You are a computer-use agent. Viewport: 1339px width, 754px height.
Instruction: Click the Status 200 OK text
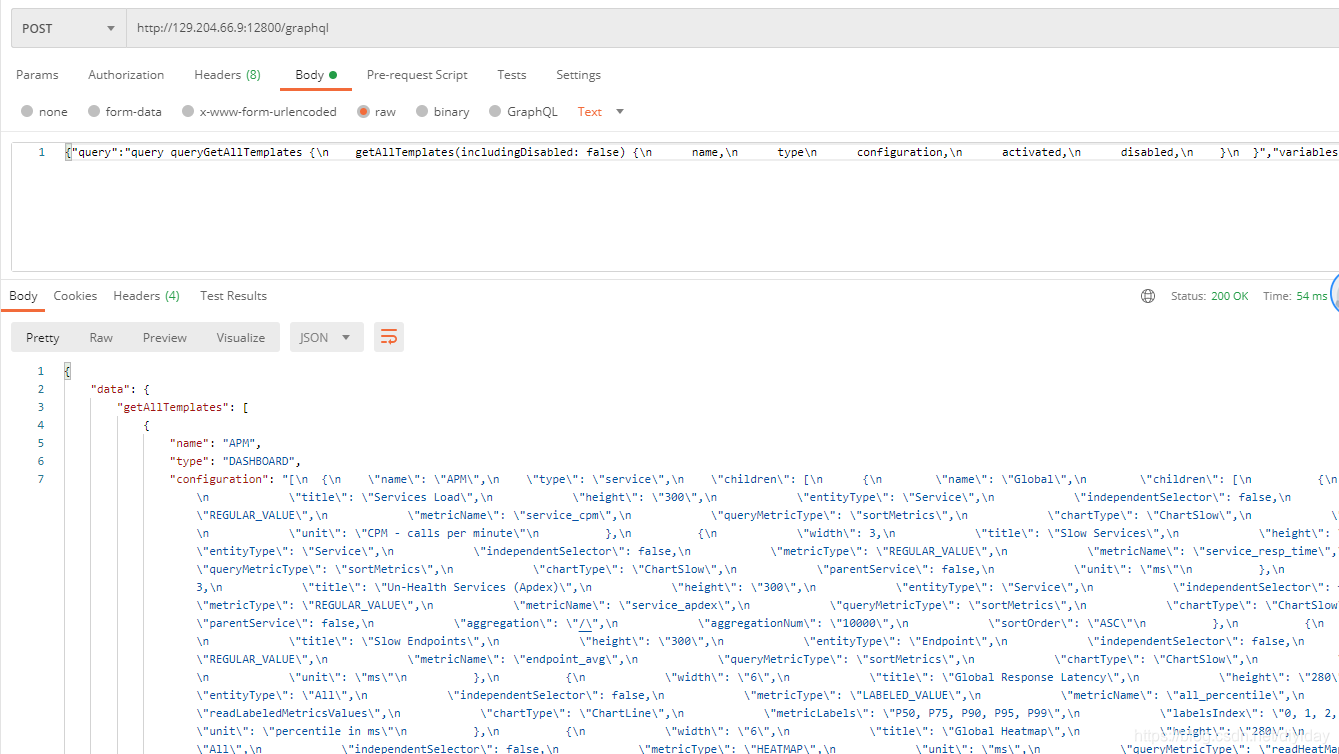pyautogui.click(x=1210, y=296)
